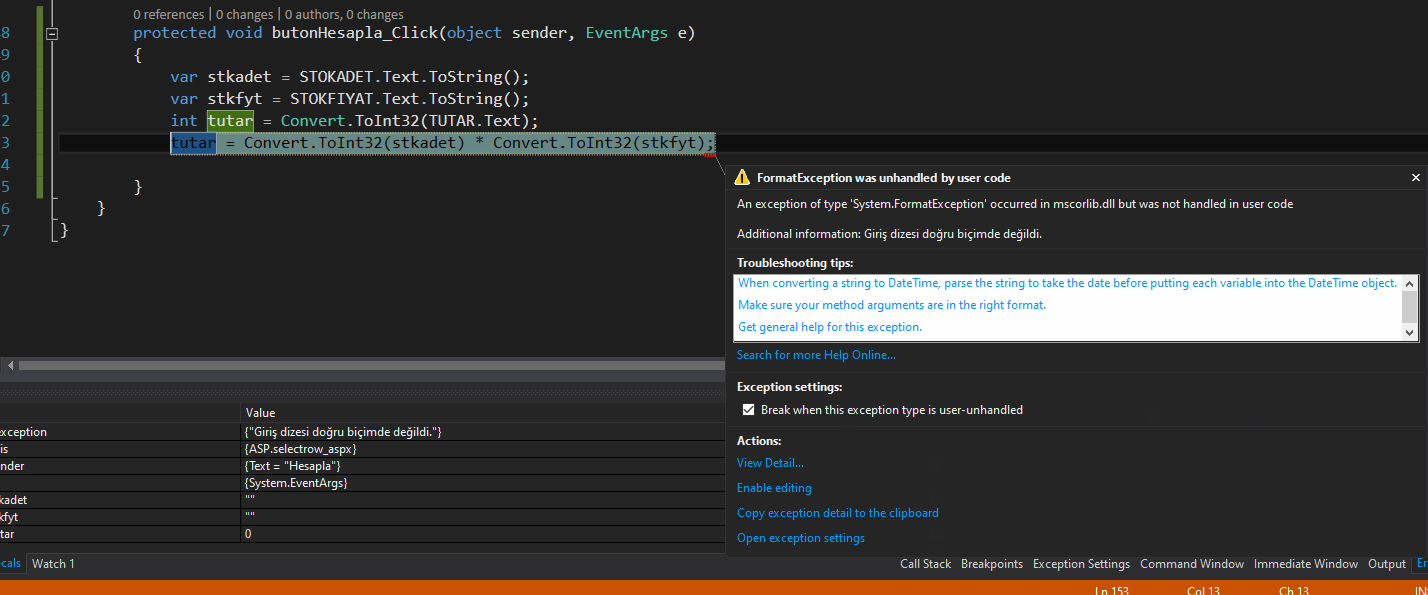This screenshot has width=1428, height=595.
Task: Click the Ch 13 status bar entry
Action: tap(1294, 591)
